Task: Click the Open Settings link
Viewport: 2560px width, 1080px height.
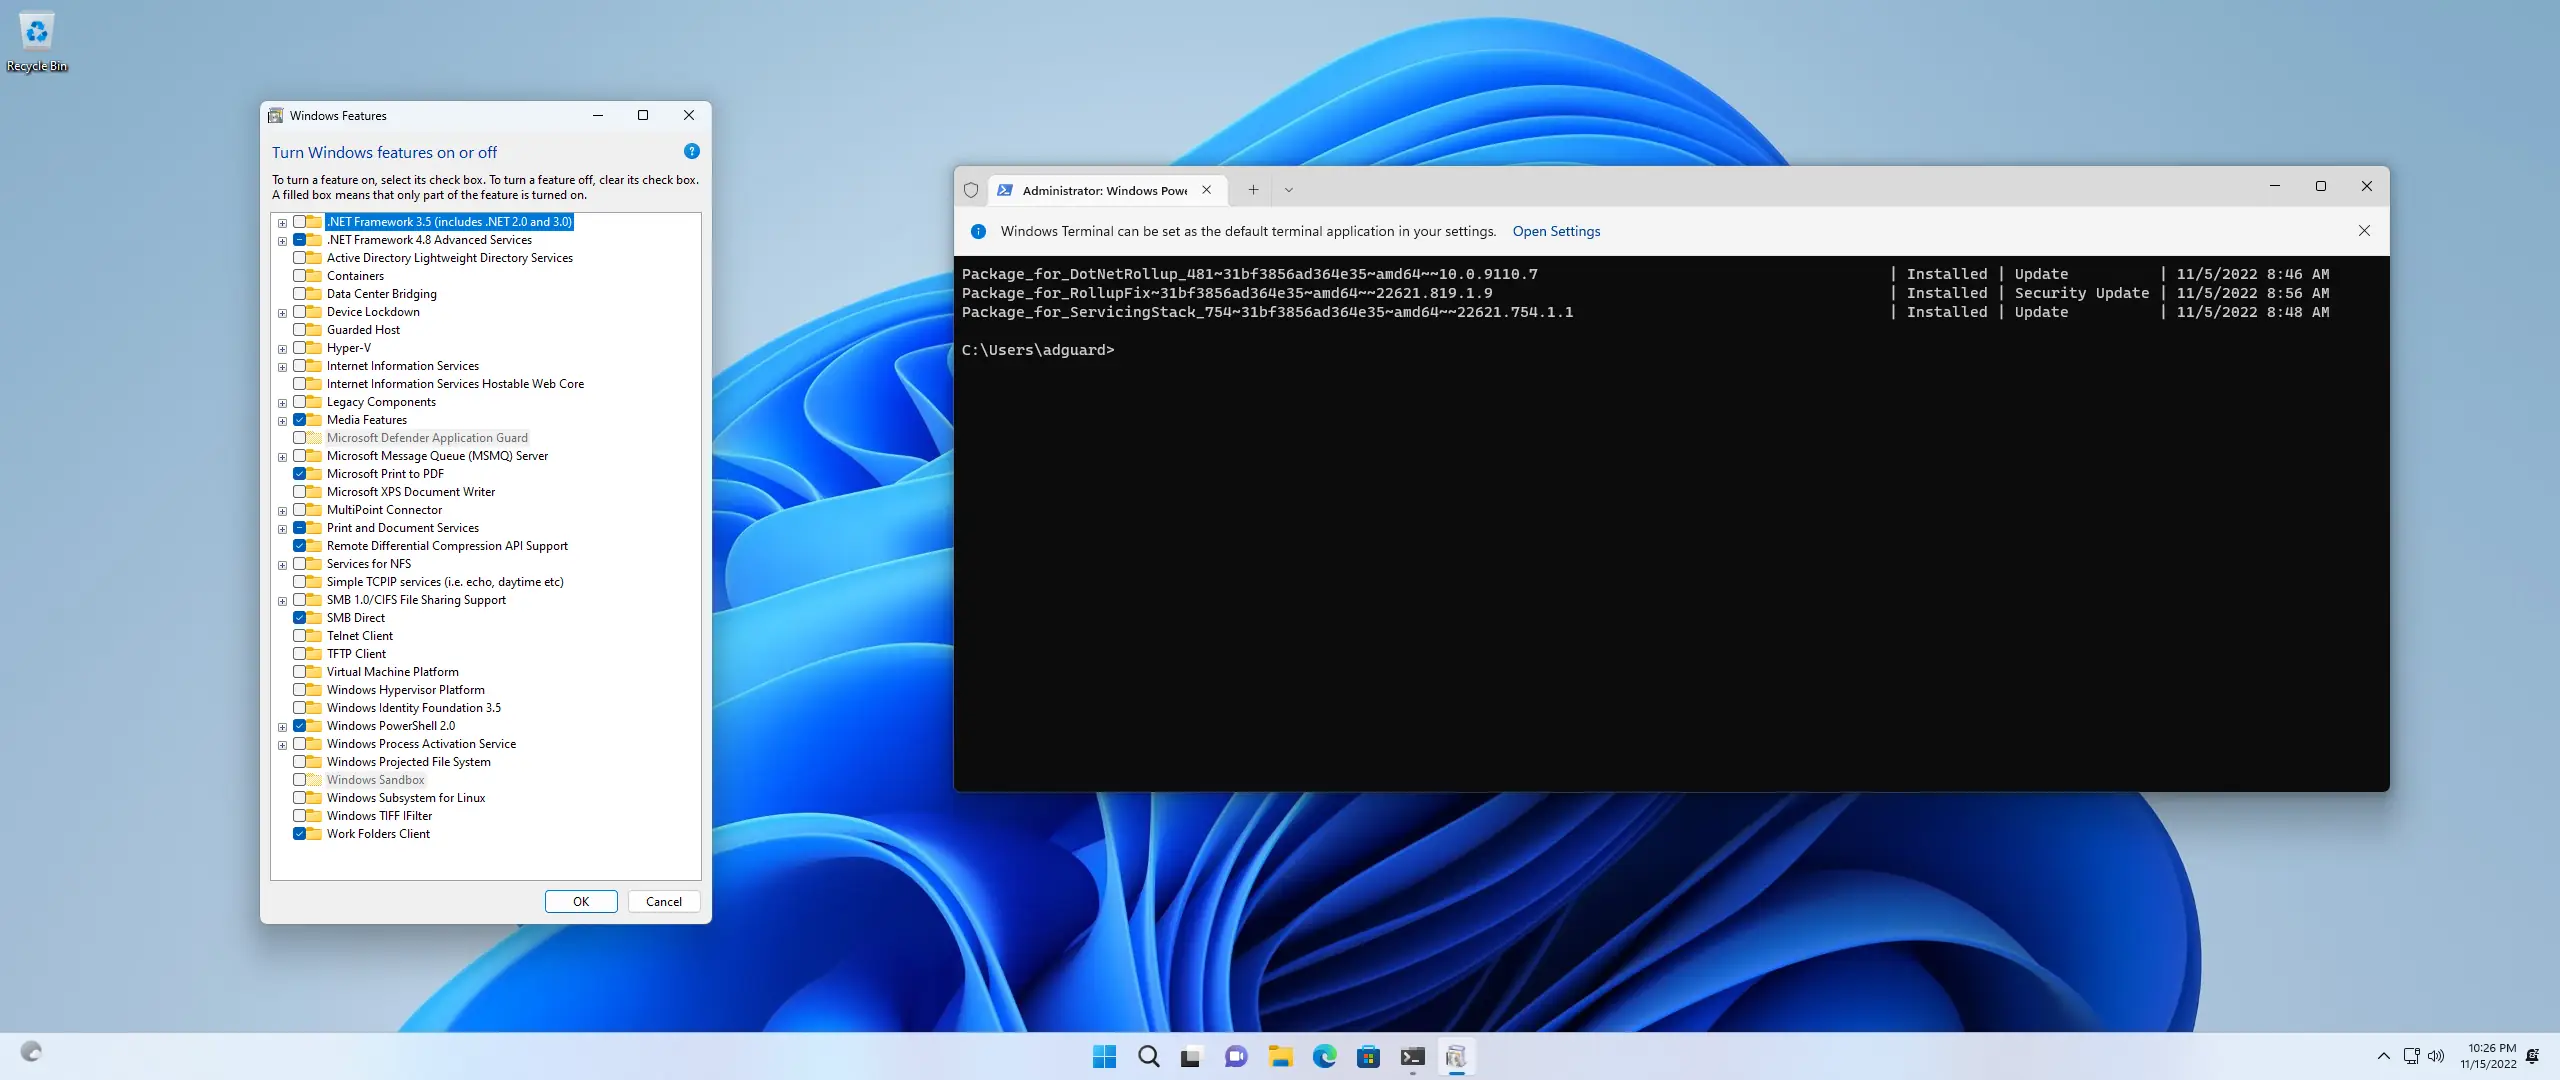Action: click(x=1556, y=231)
